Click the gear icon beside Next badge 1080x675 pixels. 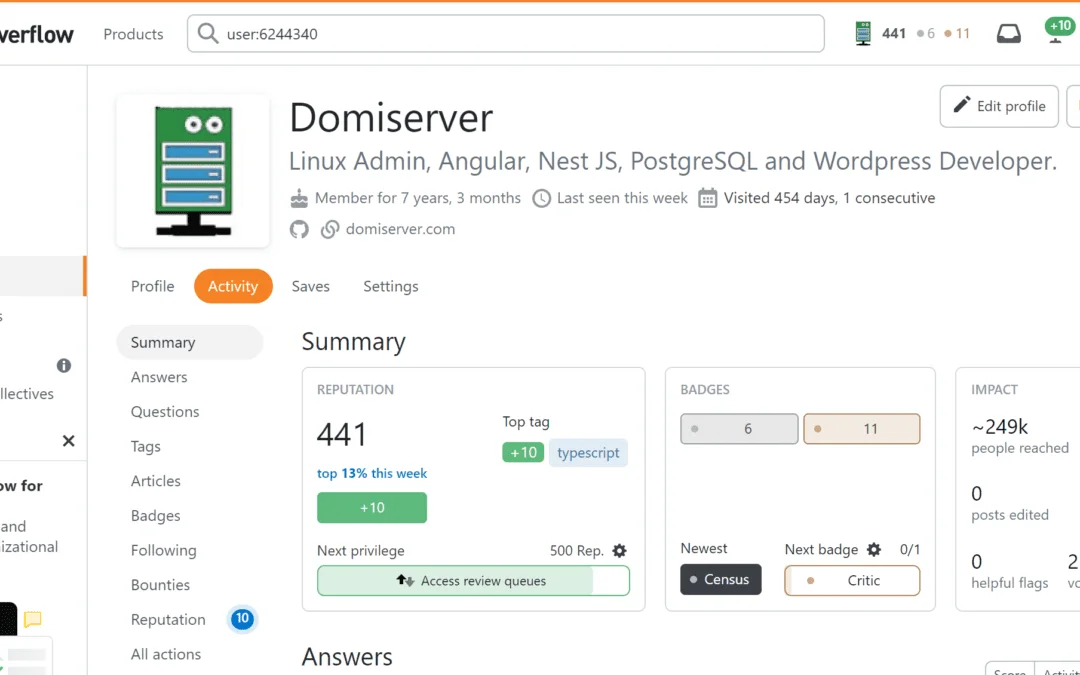pos(874,549)
